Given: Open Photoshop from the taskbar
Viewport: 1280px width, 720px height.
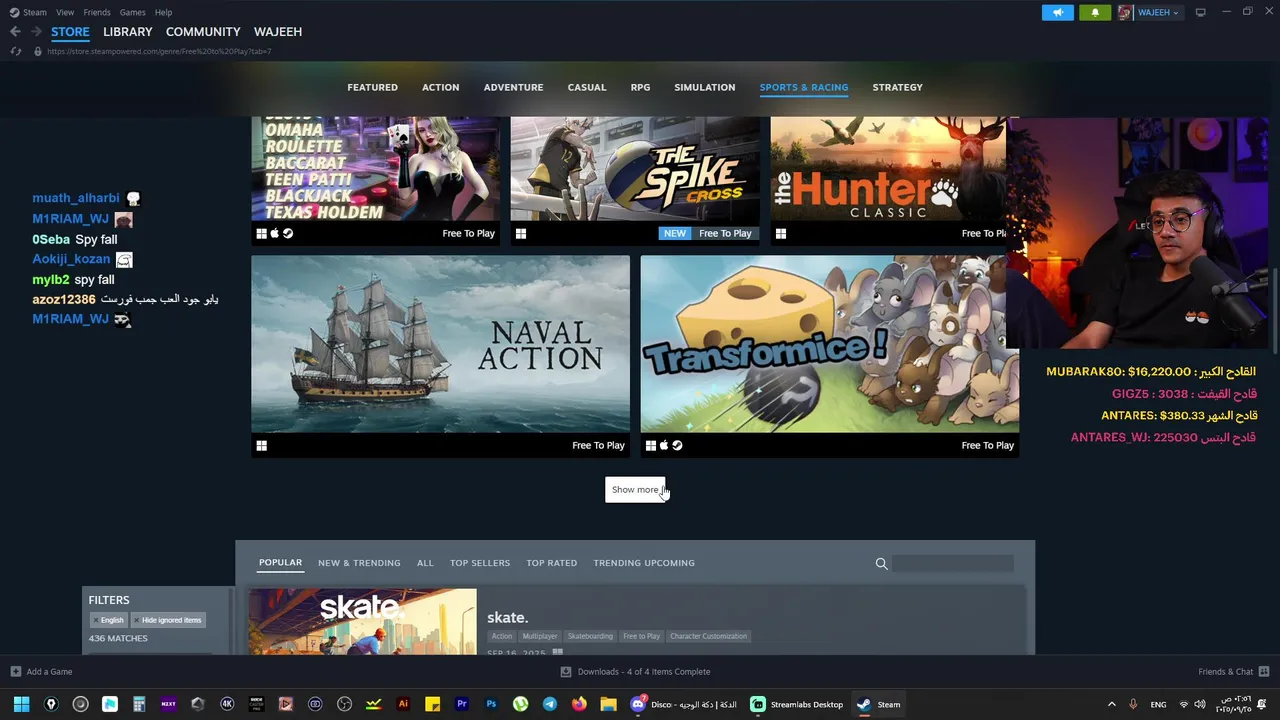Looking at the screenshot, I should [x=491, y=704].
